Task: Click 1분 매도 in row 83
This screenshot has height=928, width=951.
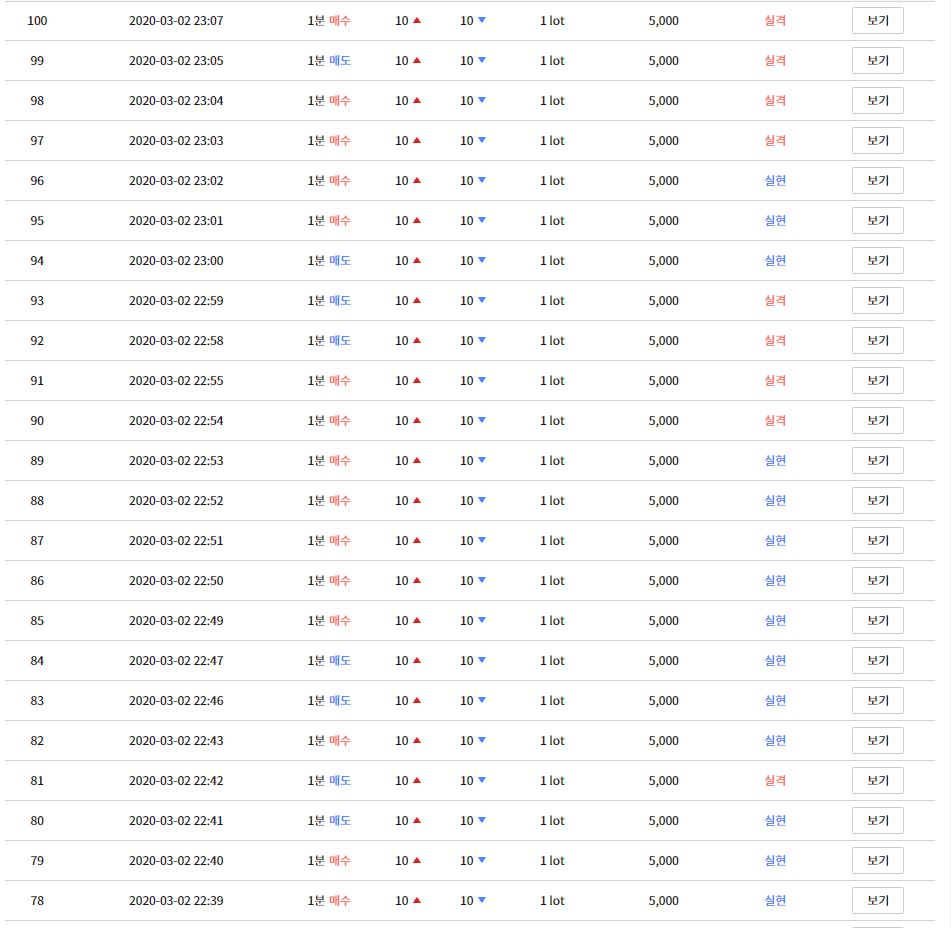Action: click(329, 701)
